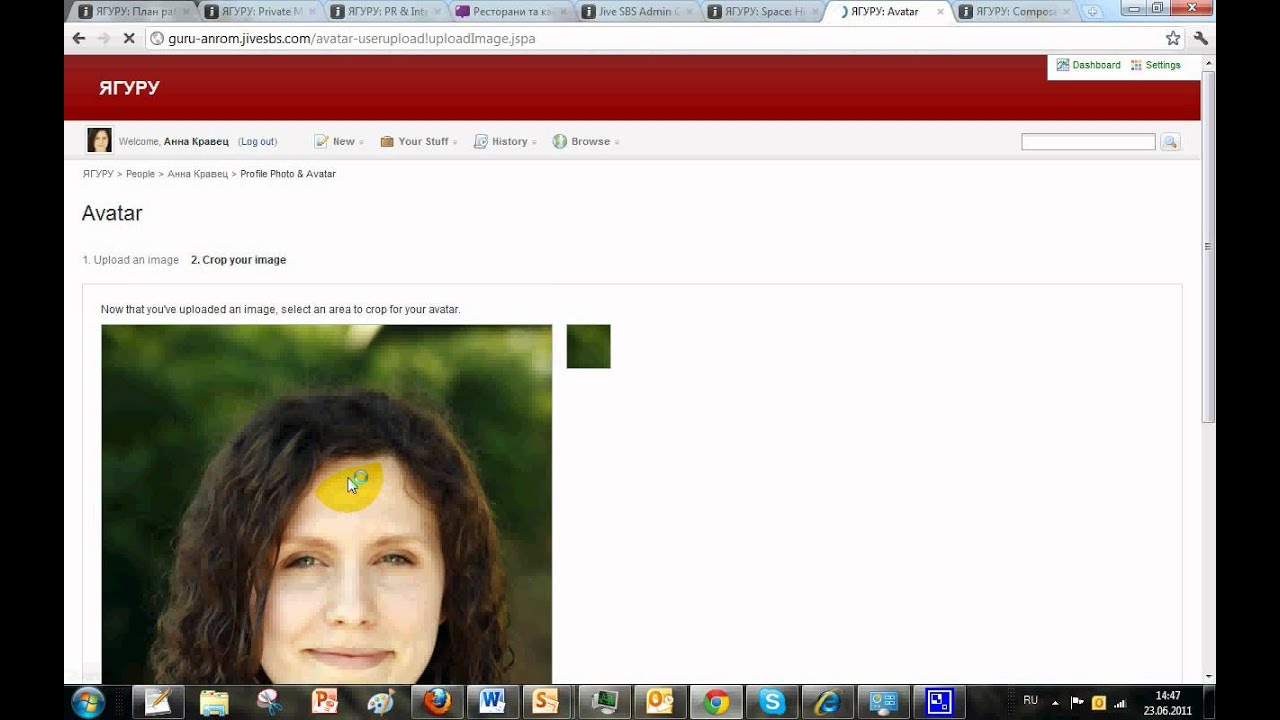Open Skype from the taskbar
This screenshot has width=1280, height=720.
point(771,702)
